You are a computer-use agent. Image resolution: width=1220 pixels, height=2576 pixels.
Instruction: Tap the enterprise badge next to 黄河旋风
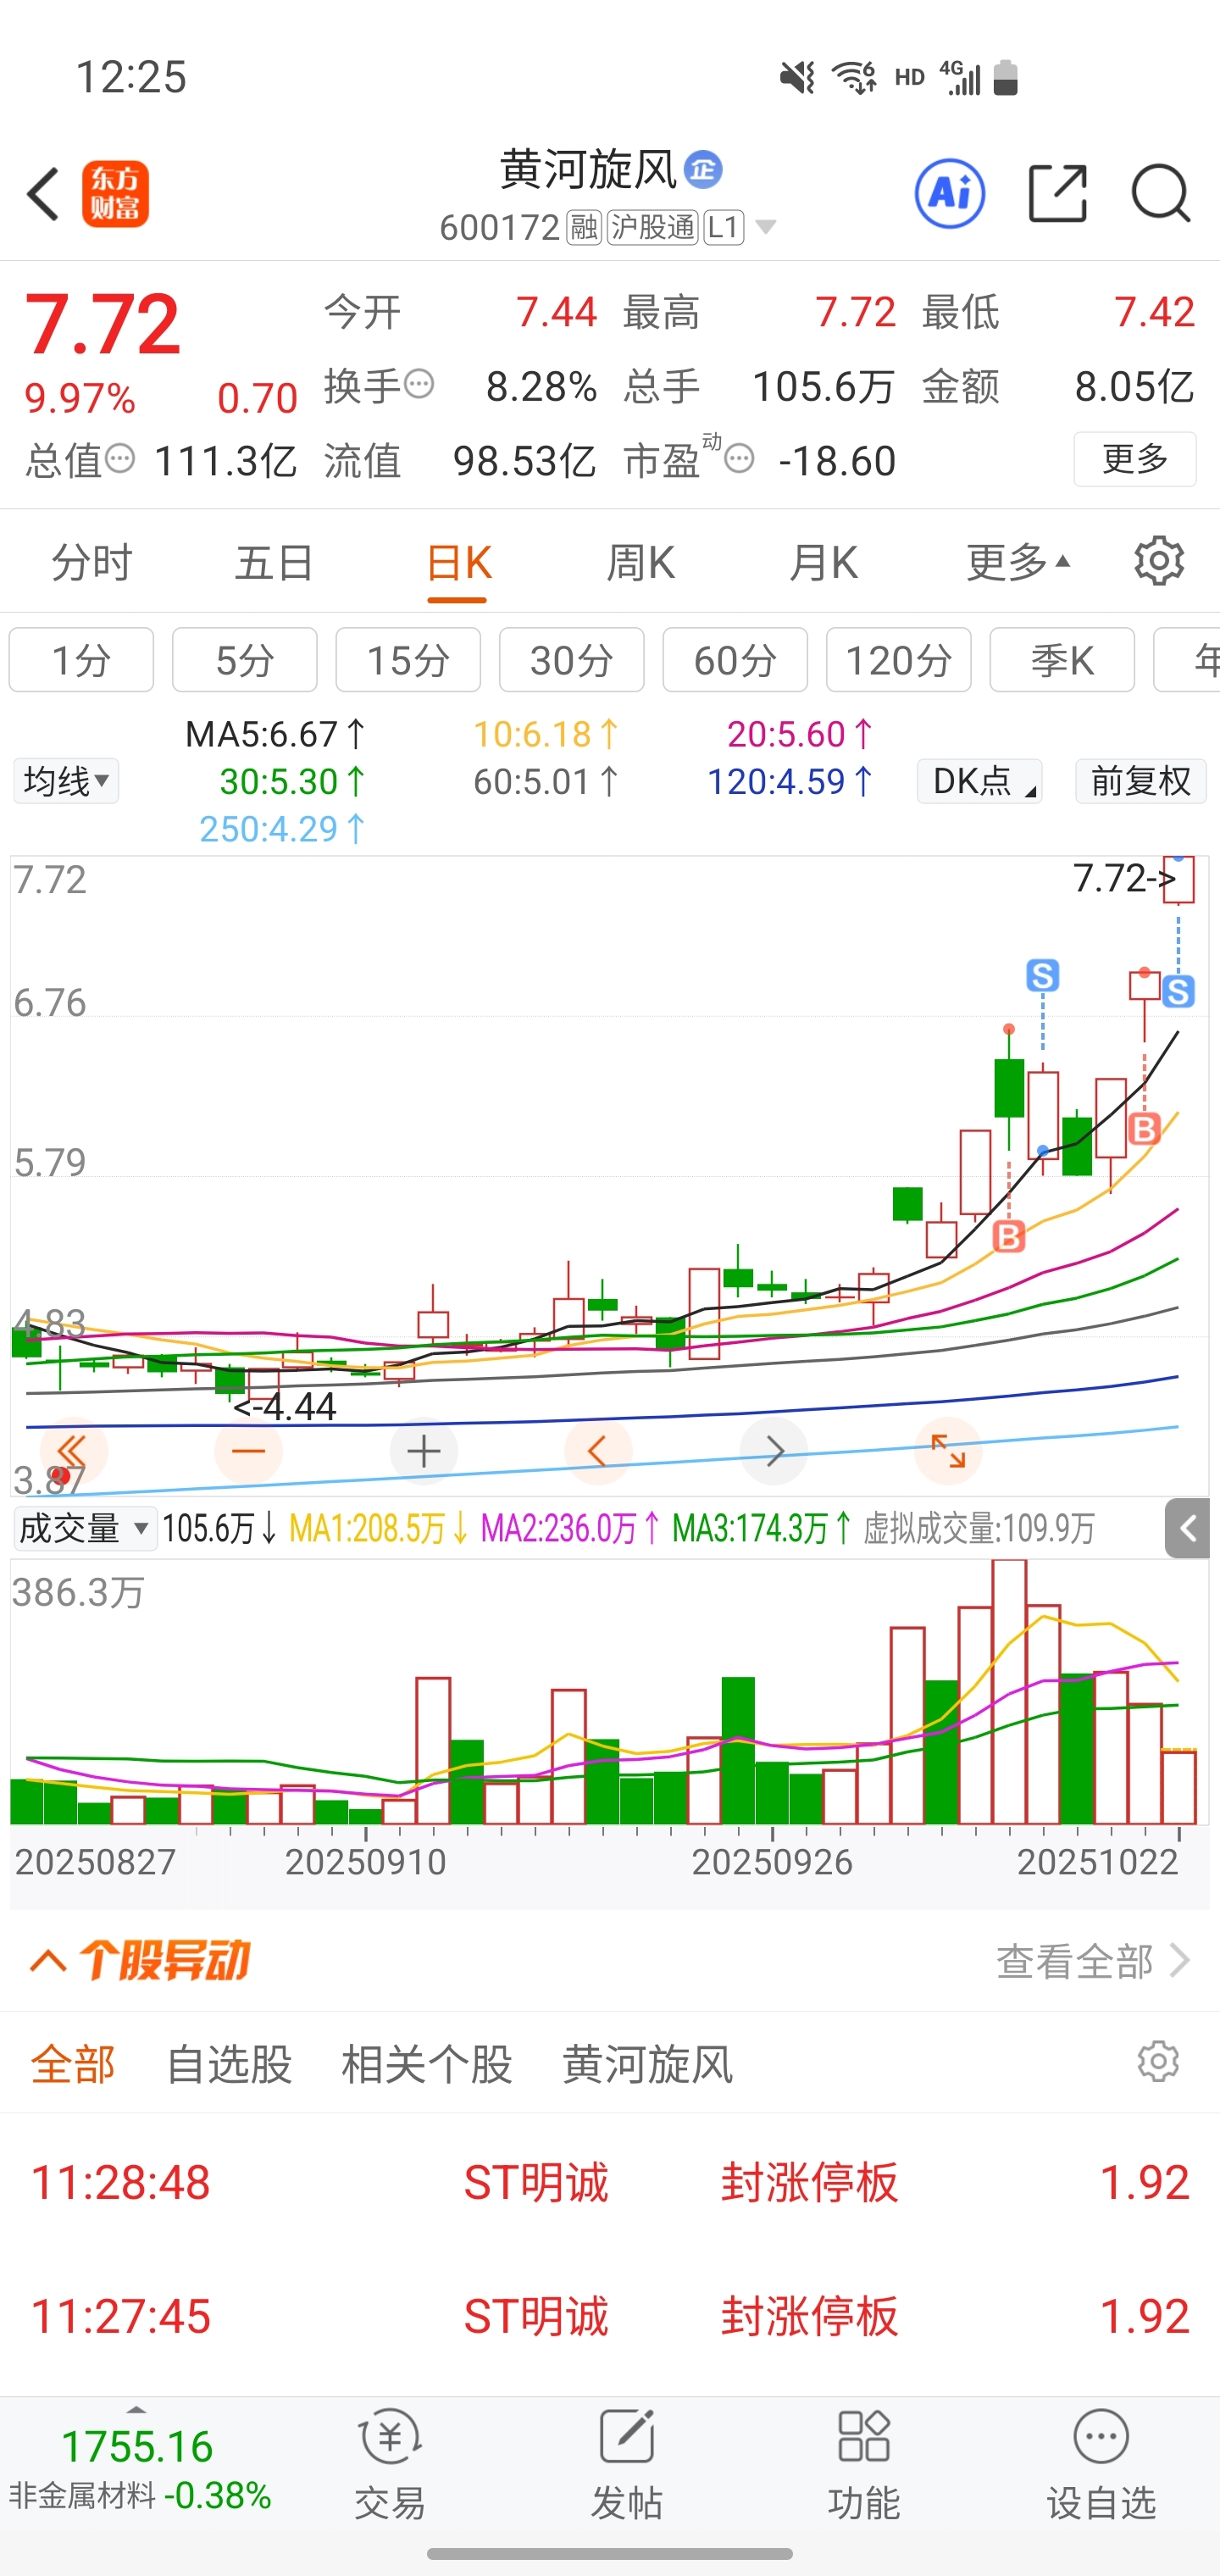[x=703, y=170]
